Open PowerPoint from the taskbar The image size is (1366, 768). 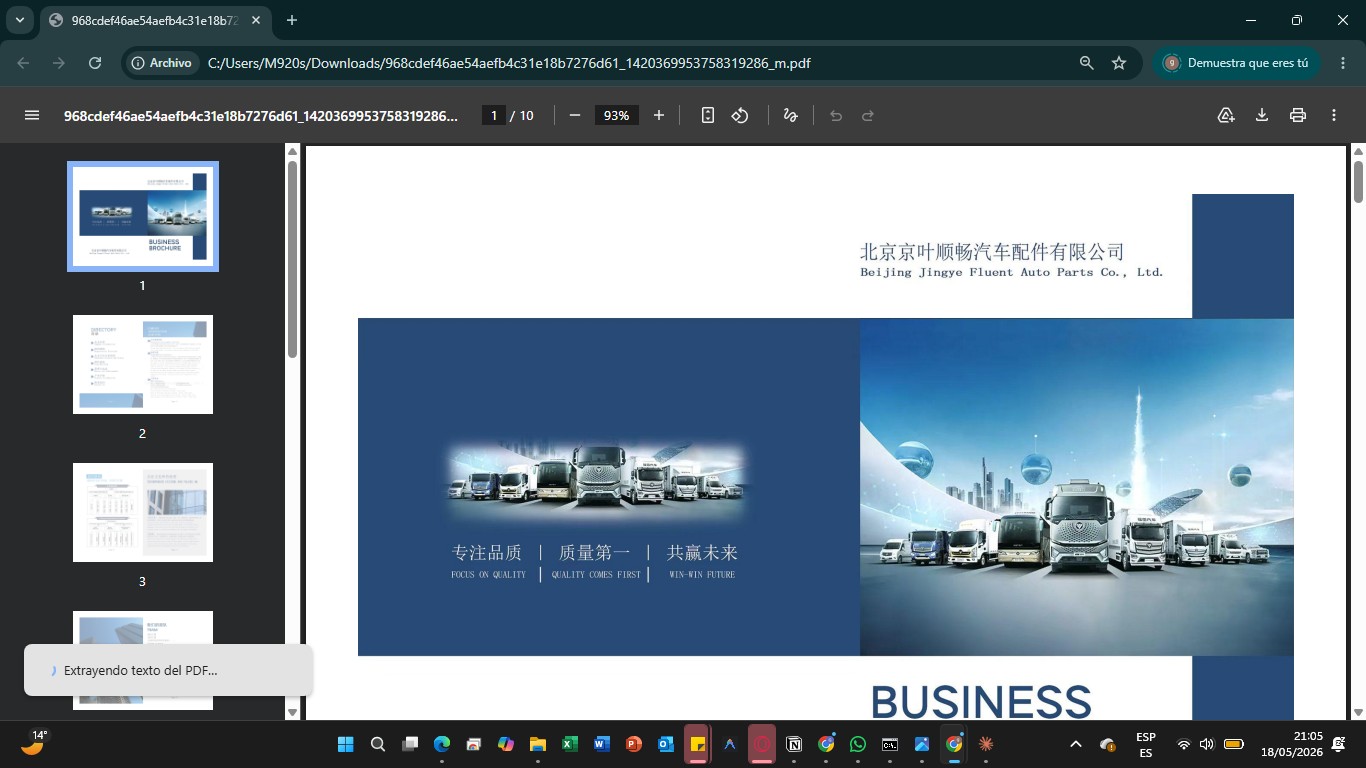point(634,744)
